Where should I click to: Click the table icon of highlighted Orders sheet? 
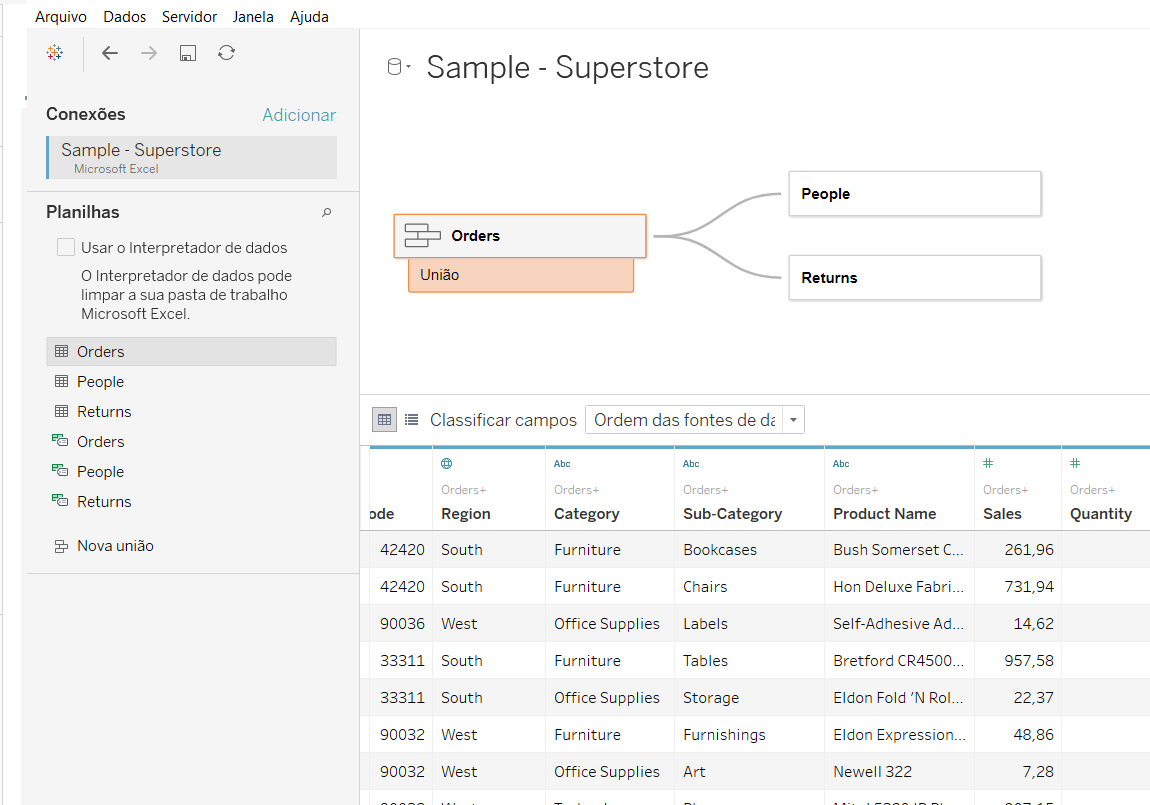62,351
